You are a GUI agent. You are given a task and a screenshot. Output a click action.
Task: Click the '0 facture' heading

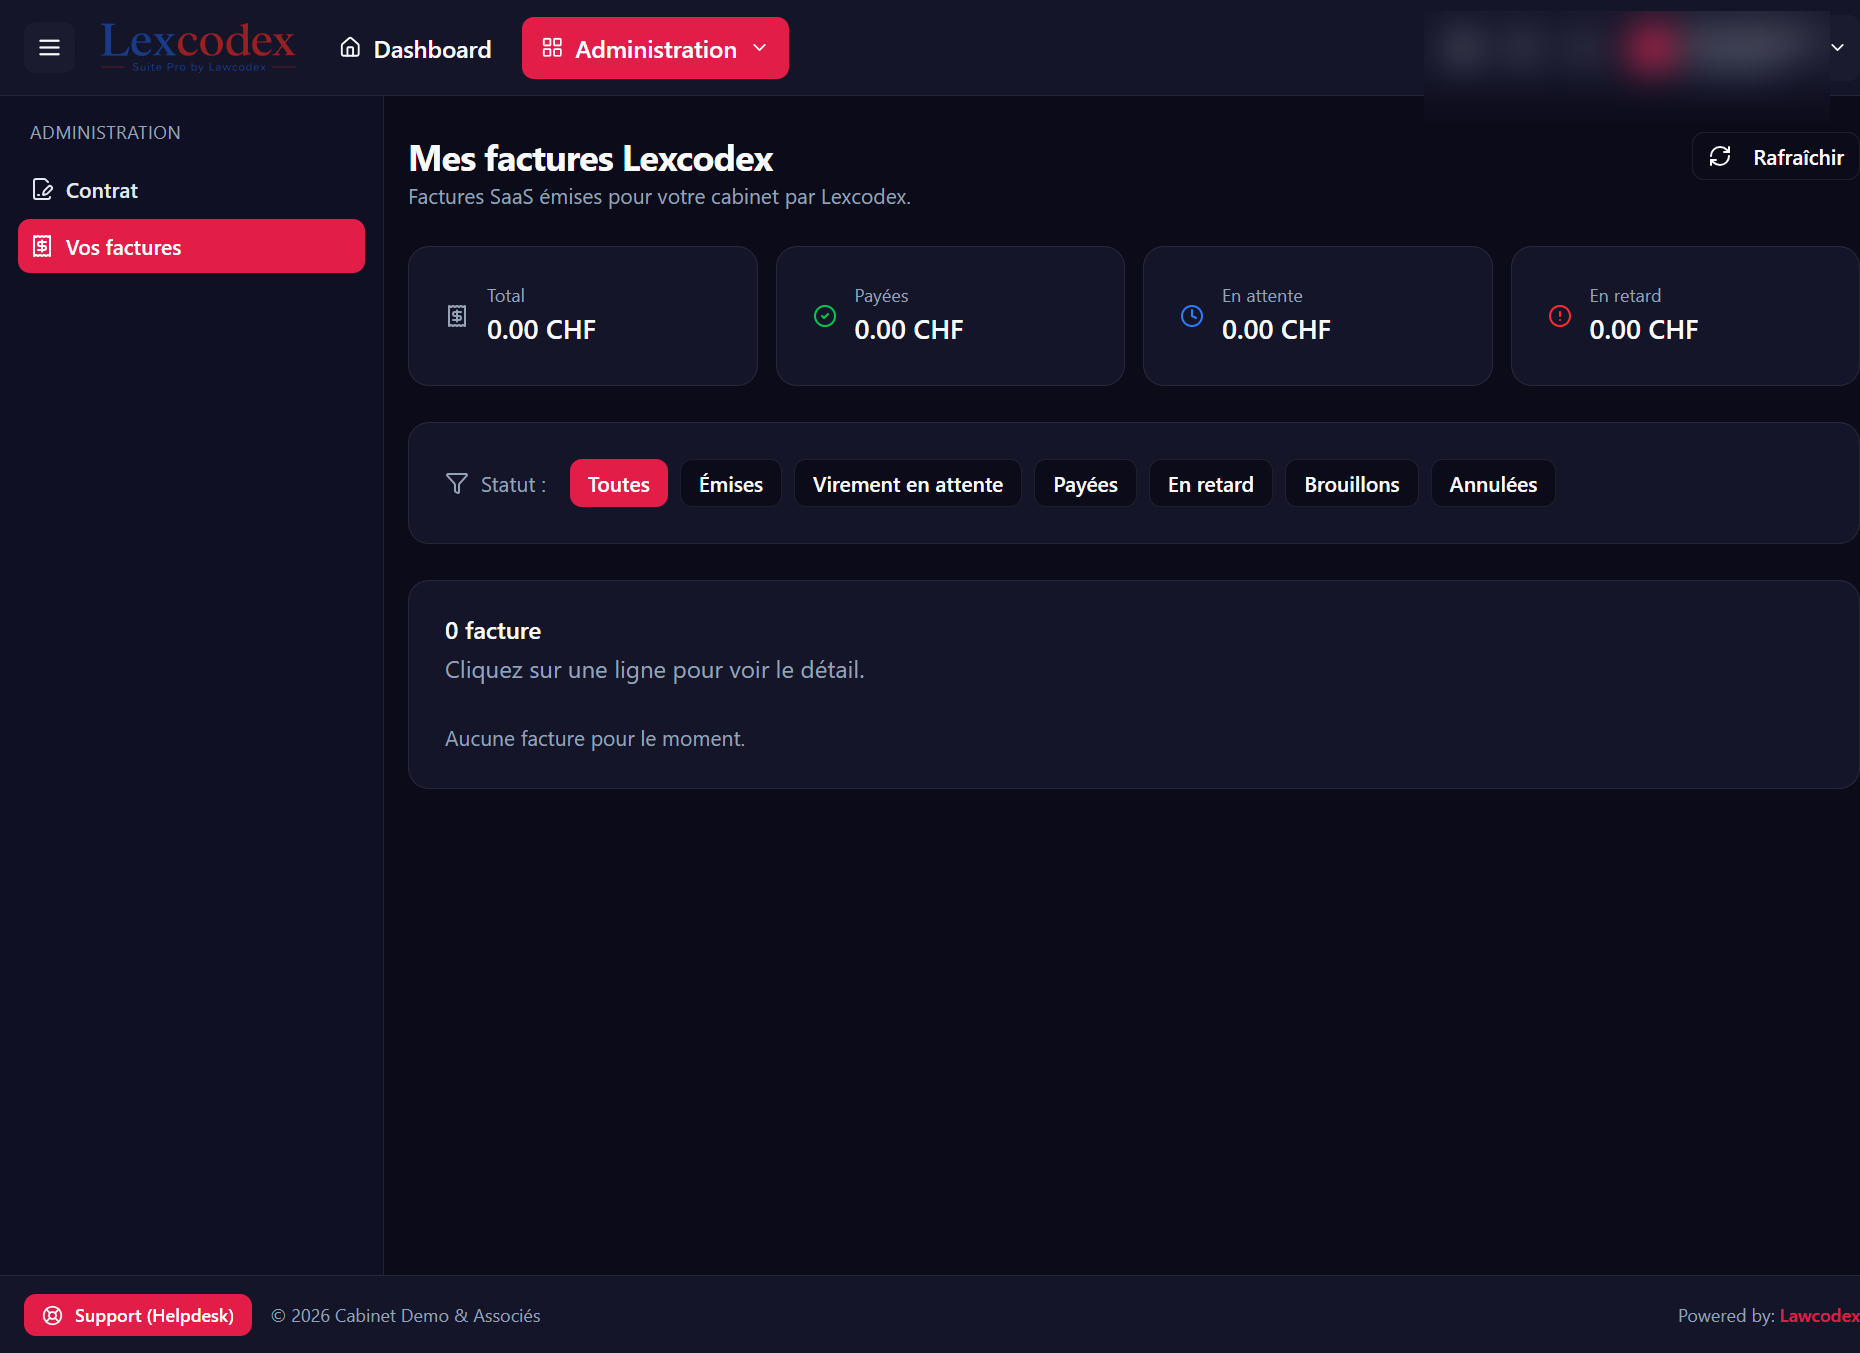click(x=493, y=631)
